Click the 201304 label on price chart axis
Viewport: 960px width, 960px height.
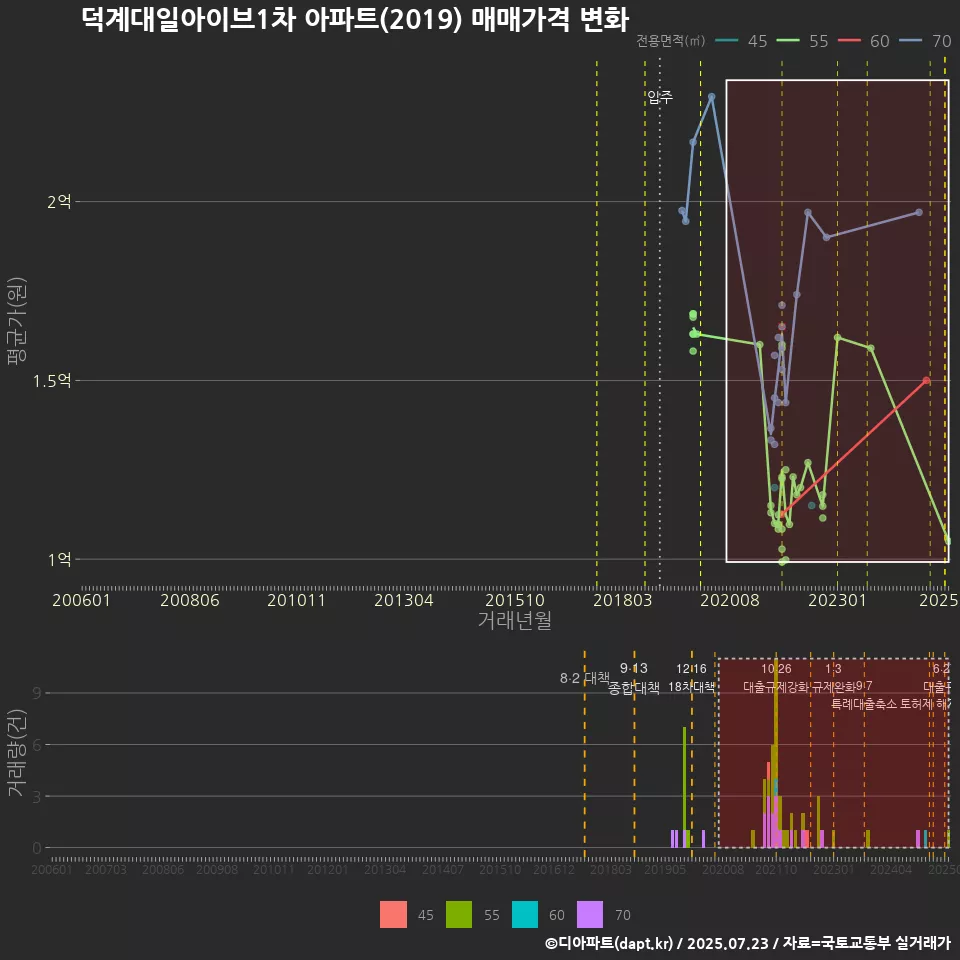(403, 600)
